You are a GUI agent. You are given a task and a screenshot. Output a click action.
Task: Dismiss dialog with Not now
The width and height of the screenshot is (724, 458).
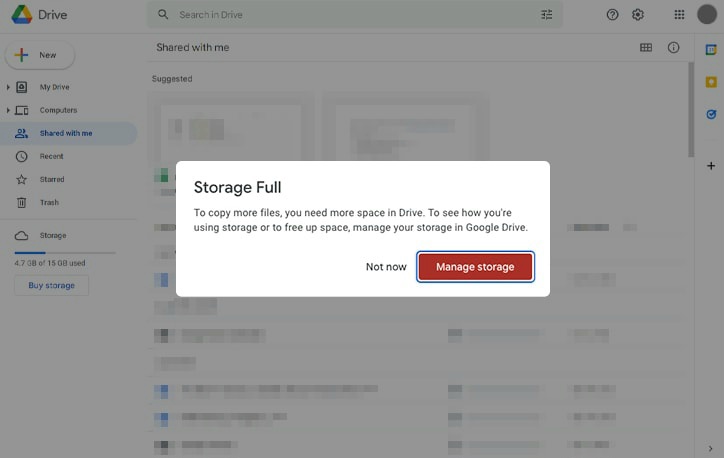pos(386,267)
